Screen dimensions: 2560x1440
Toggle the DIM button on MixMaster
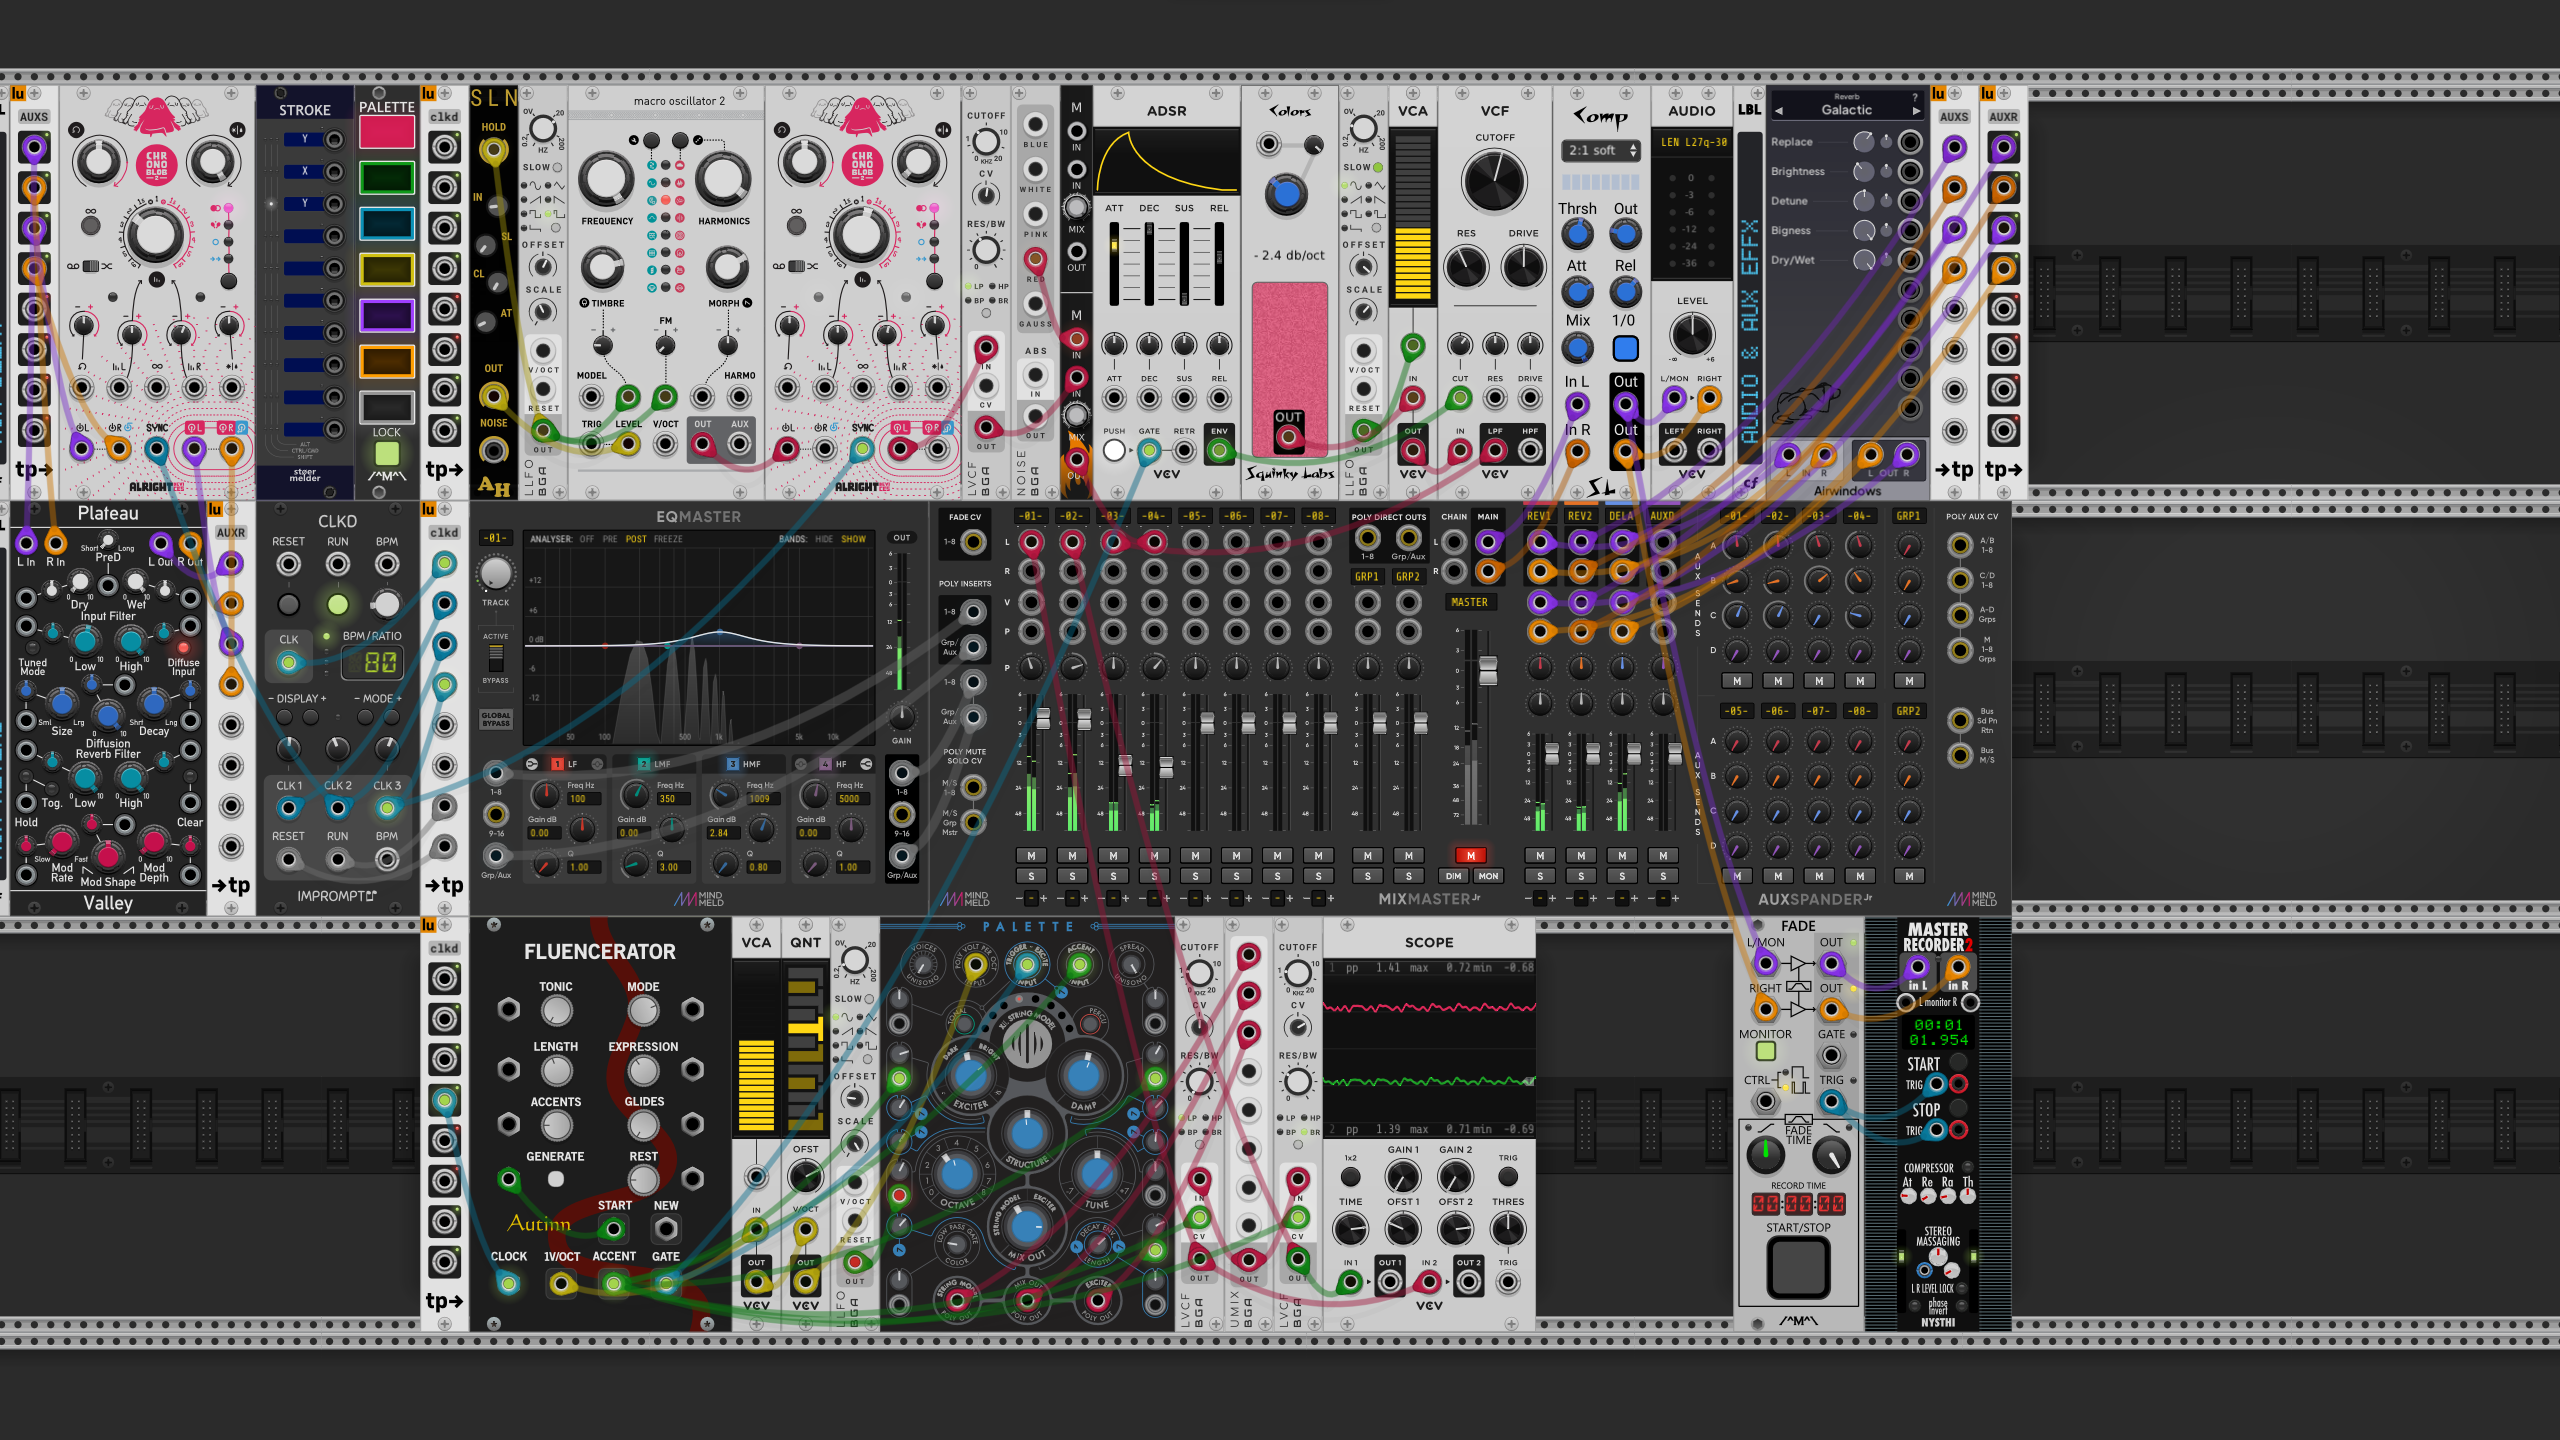point(1453,876)
